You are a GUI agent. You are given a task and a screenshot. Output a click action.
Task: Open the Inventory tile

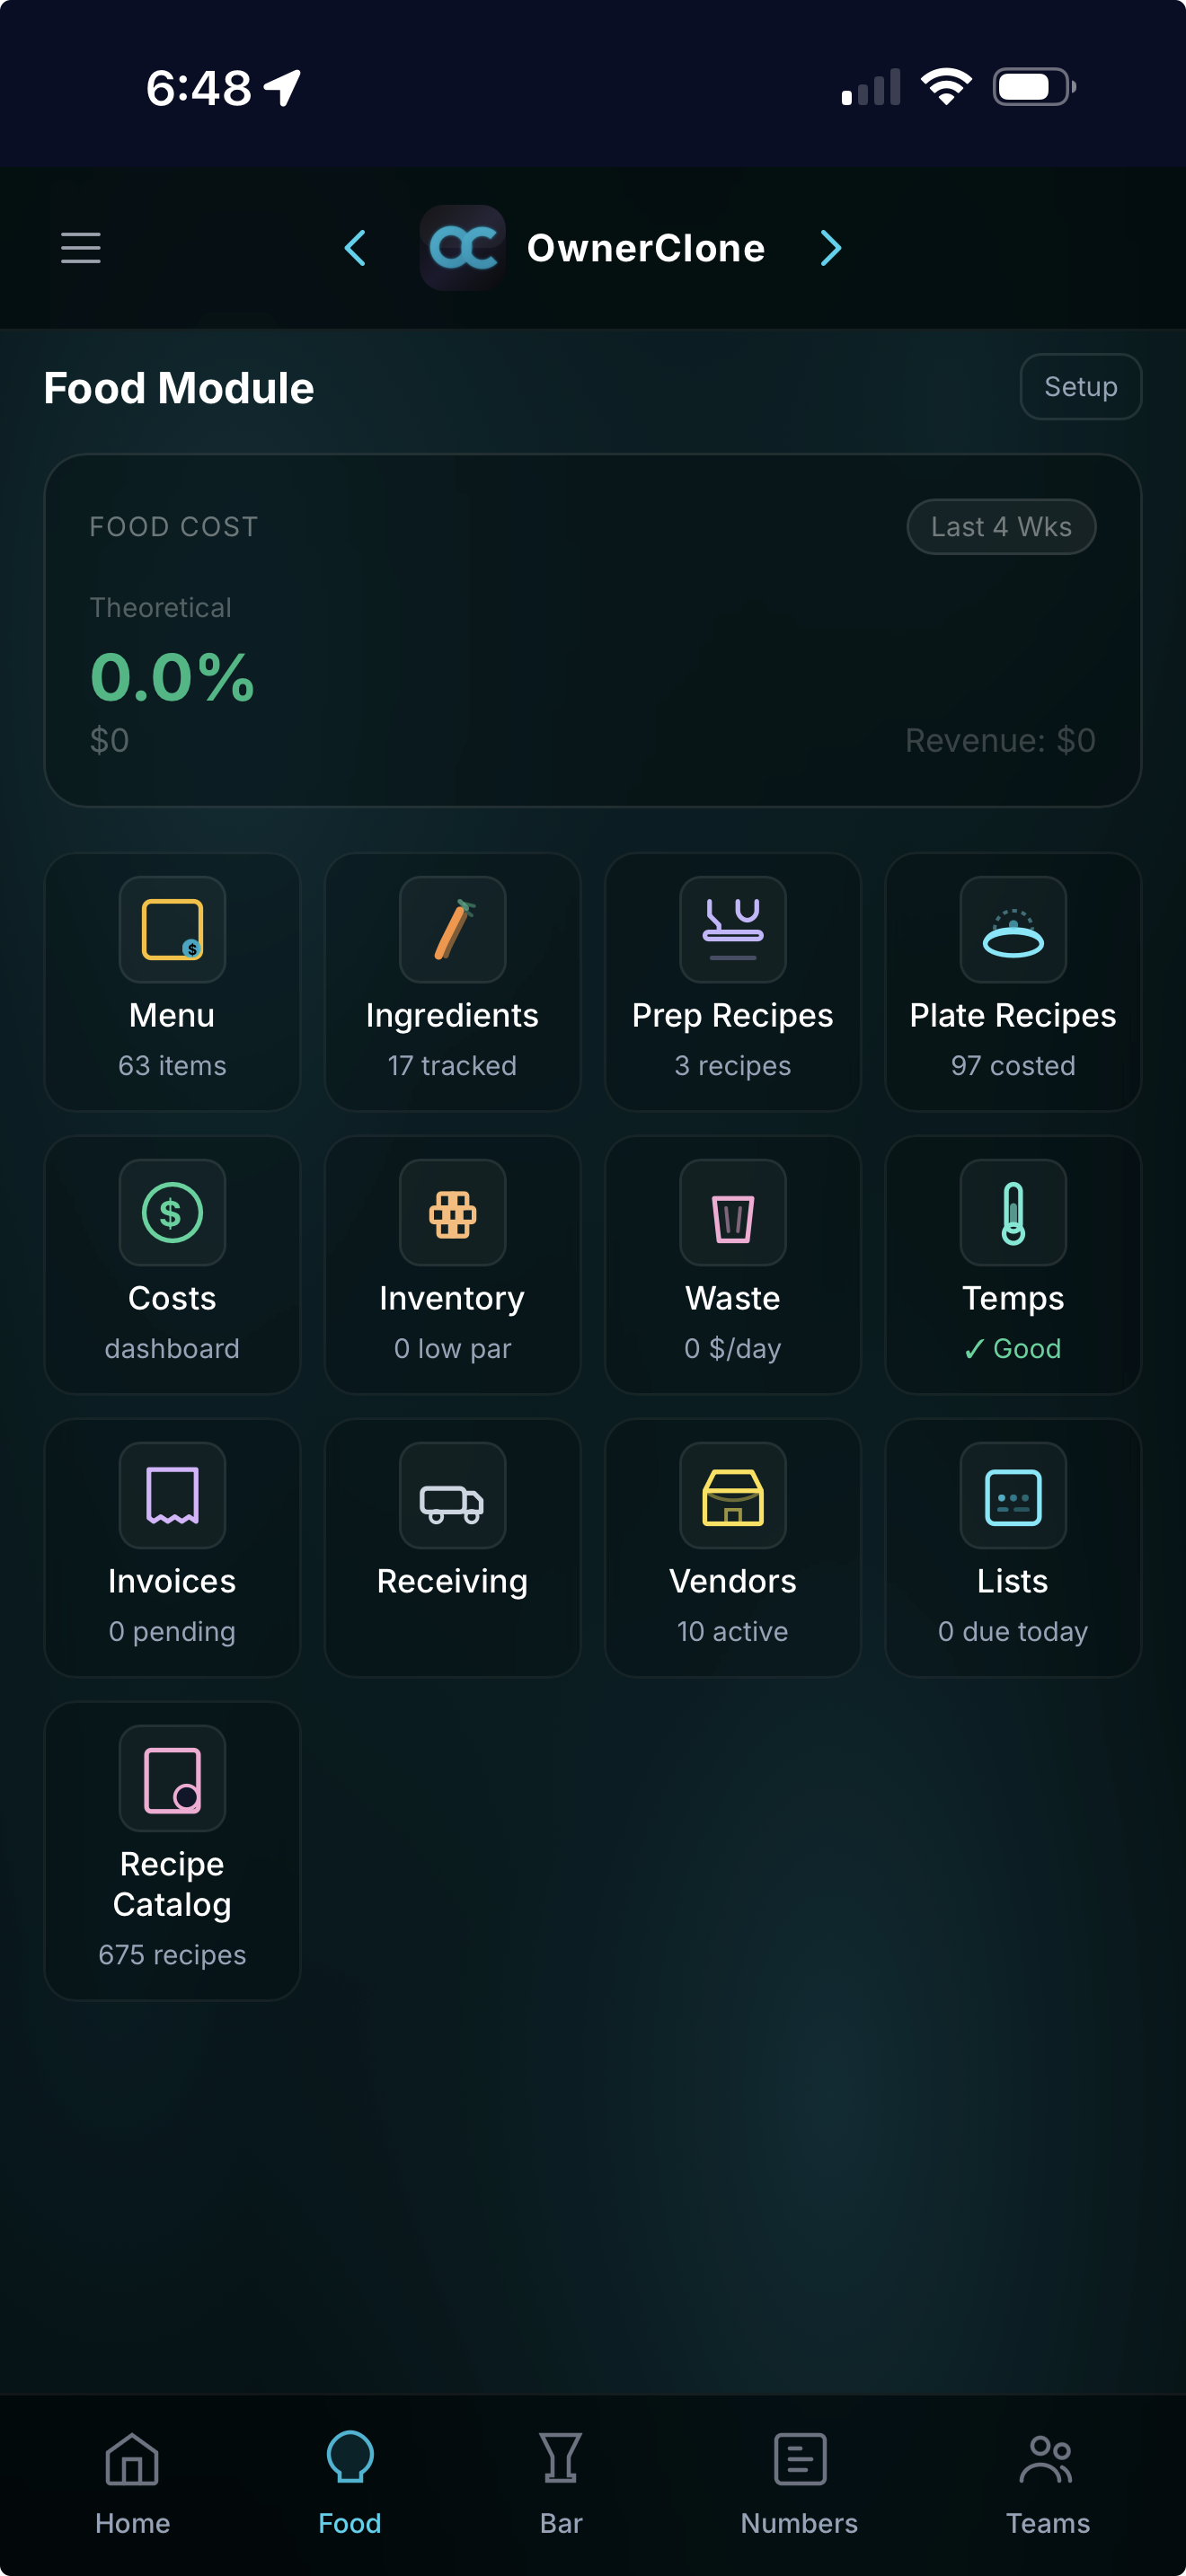coord(452,1265)
